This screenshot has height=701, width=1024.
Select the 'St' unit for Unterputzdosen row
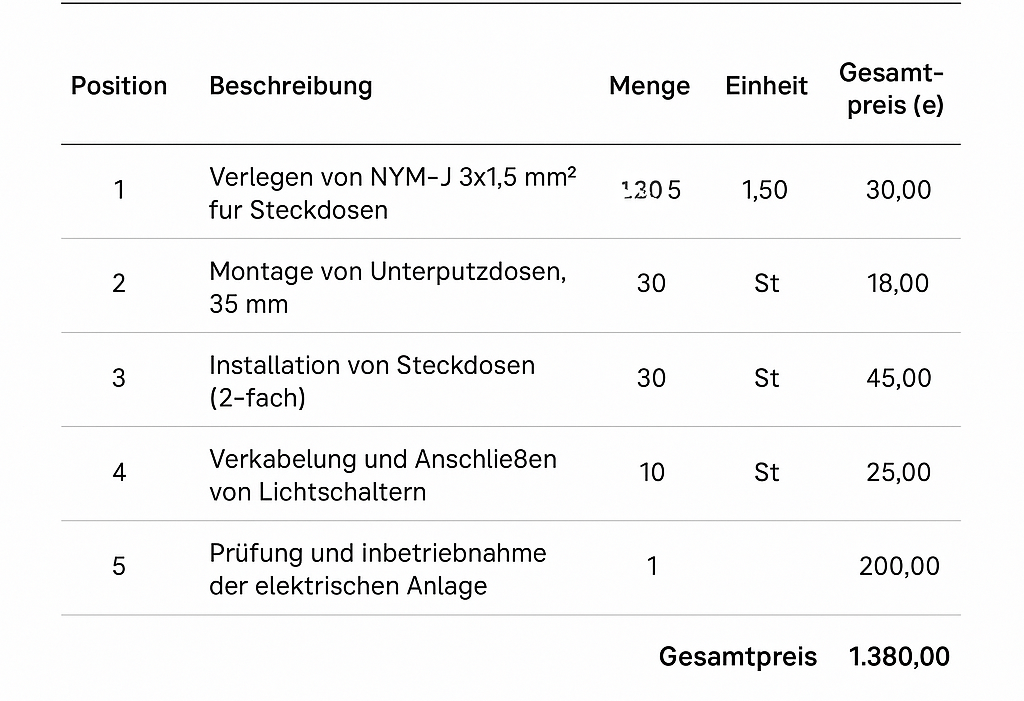pyautogui.click(x=766, y=284)
